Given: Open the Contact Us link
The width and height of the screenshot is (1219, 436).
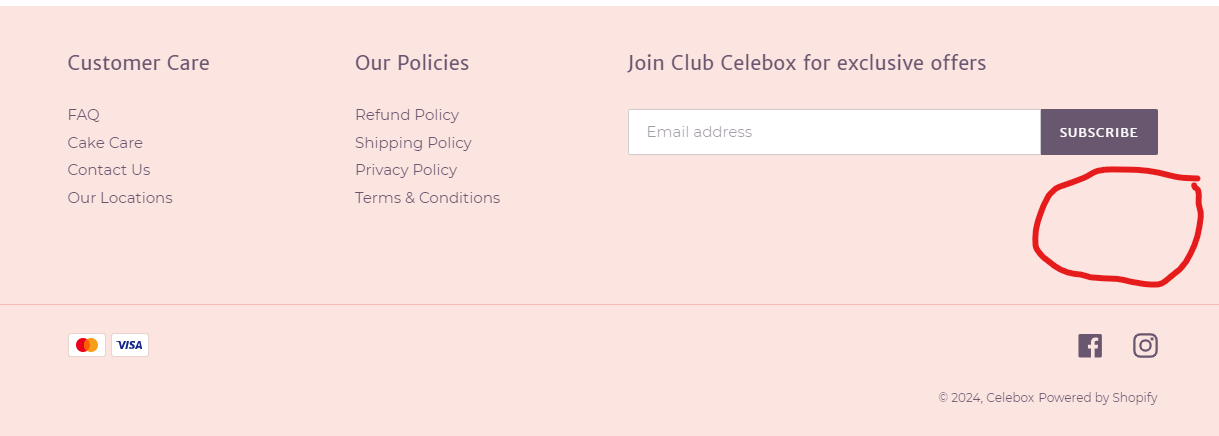Looking at the screenshot, I should pyautogui.click(x=109, y=170).
